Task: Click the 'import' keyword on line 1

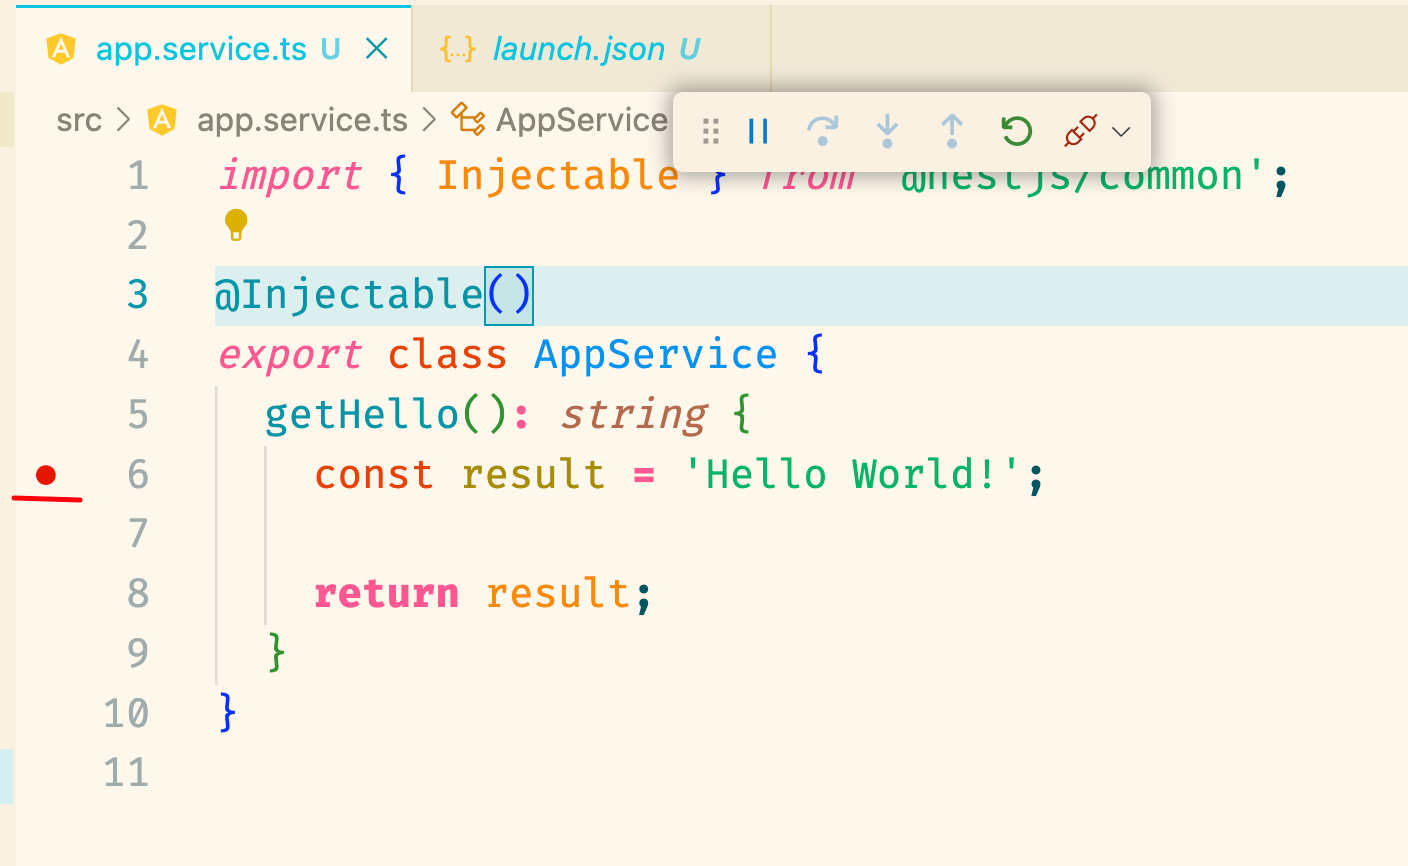Action: [x=290, y=176]
